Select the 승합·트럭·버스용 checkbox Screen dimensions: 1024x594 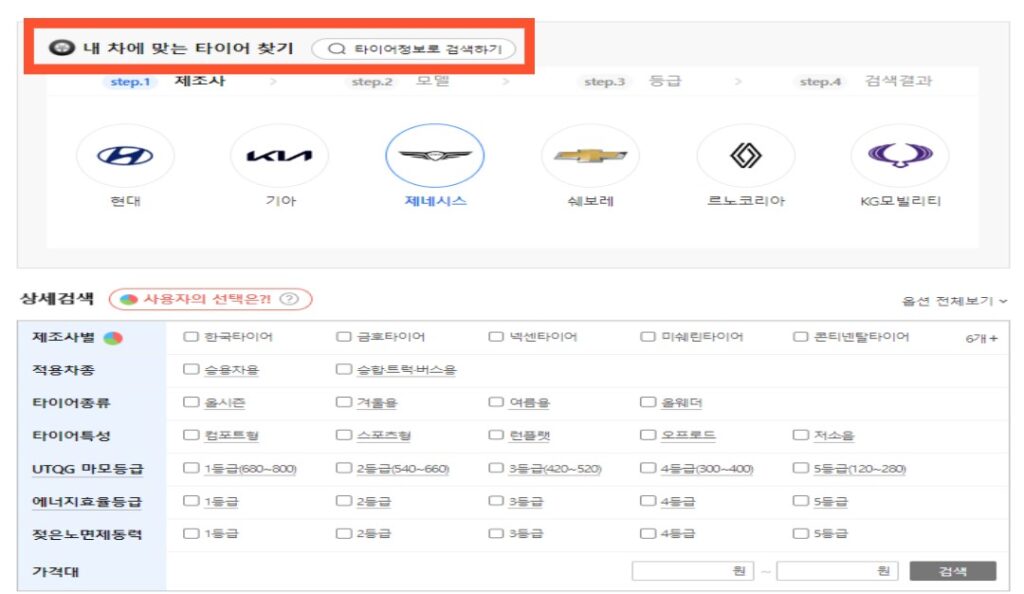[x=344, y=369]
